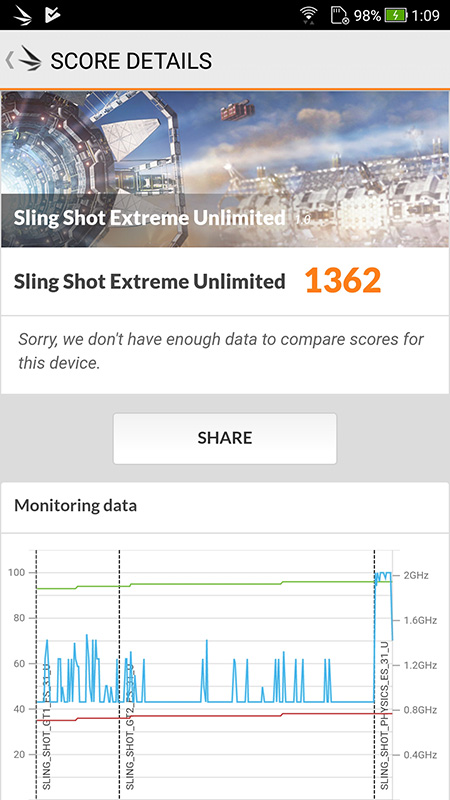Tap the 1:09 clock in status bar
The width and height of the screenshot is (450, 800).
coord(426,15)
